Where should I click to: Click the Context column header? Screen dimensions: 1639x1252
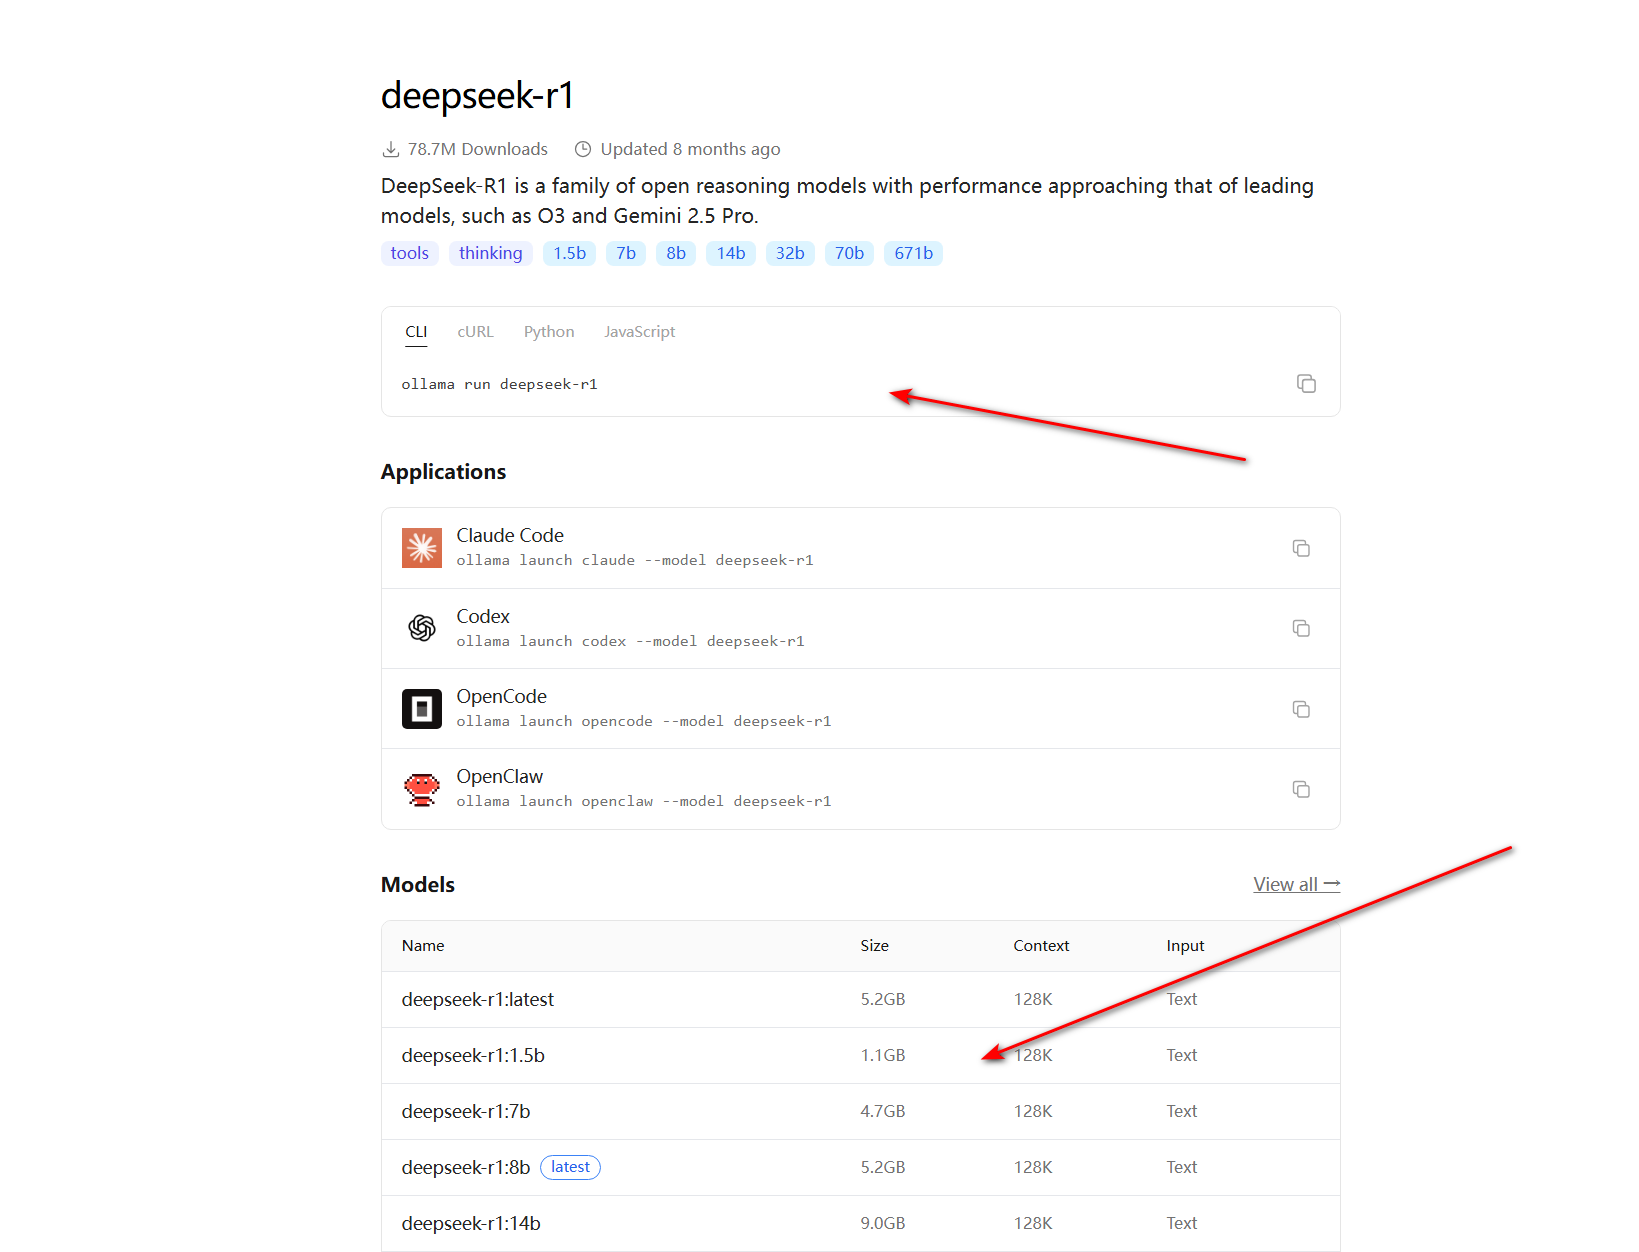coord(1041,946)
